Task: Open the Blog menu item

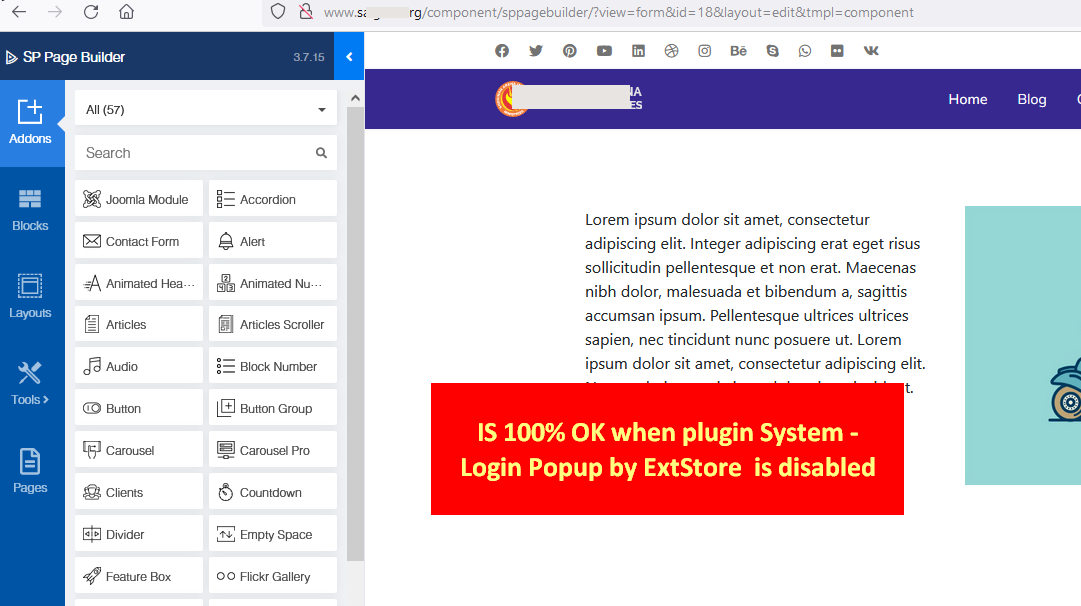Action: [1031, 99]
